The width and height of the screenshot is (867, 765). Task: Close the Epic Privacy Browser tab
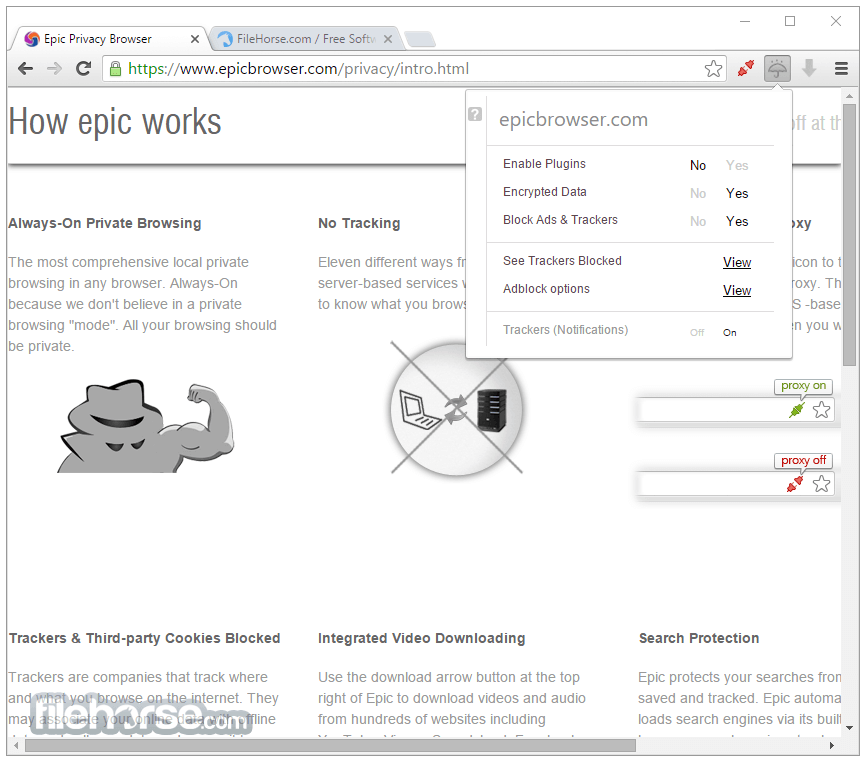(x=195, y=39)
